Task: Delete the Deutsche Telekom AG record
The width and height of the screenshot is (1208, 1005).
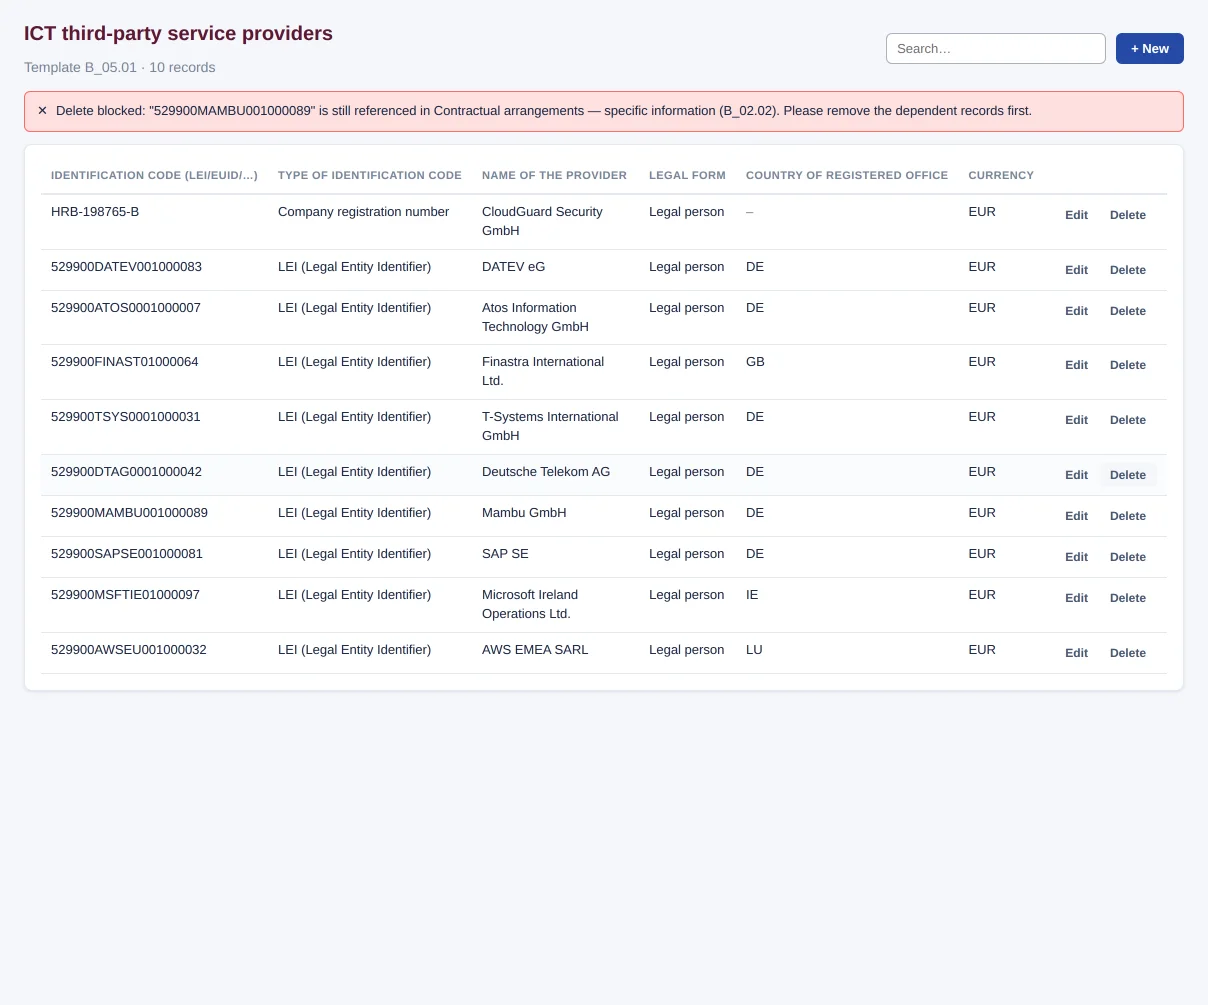Action: 1128,475
